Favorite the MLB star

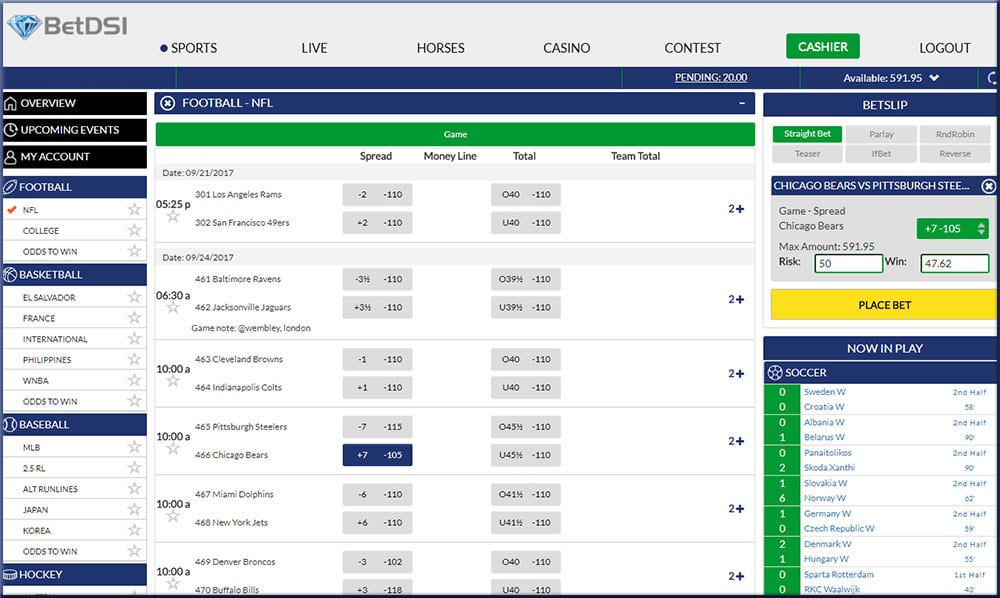click(134, 447)
